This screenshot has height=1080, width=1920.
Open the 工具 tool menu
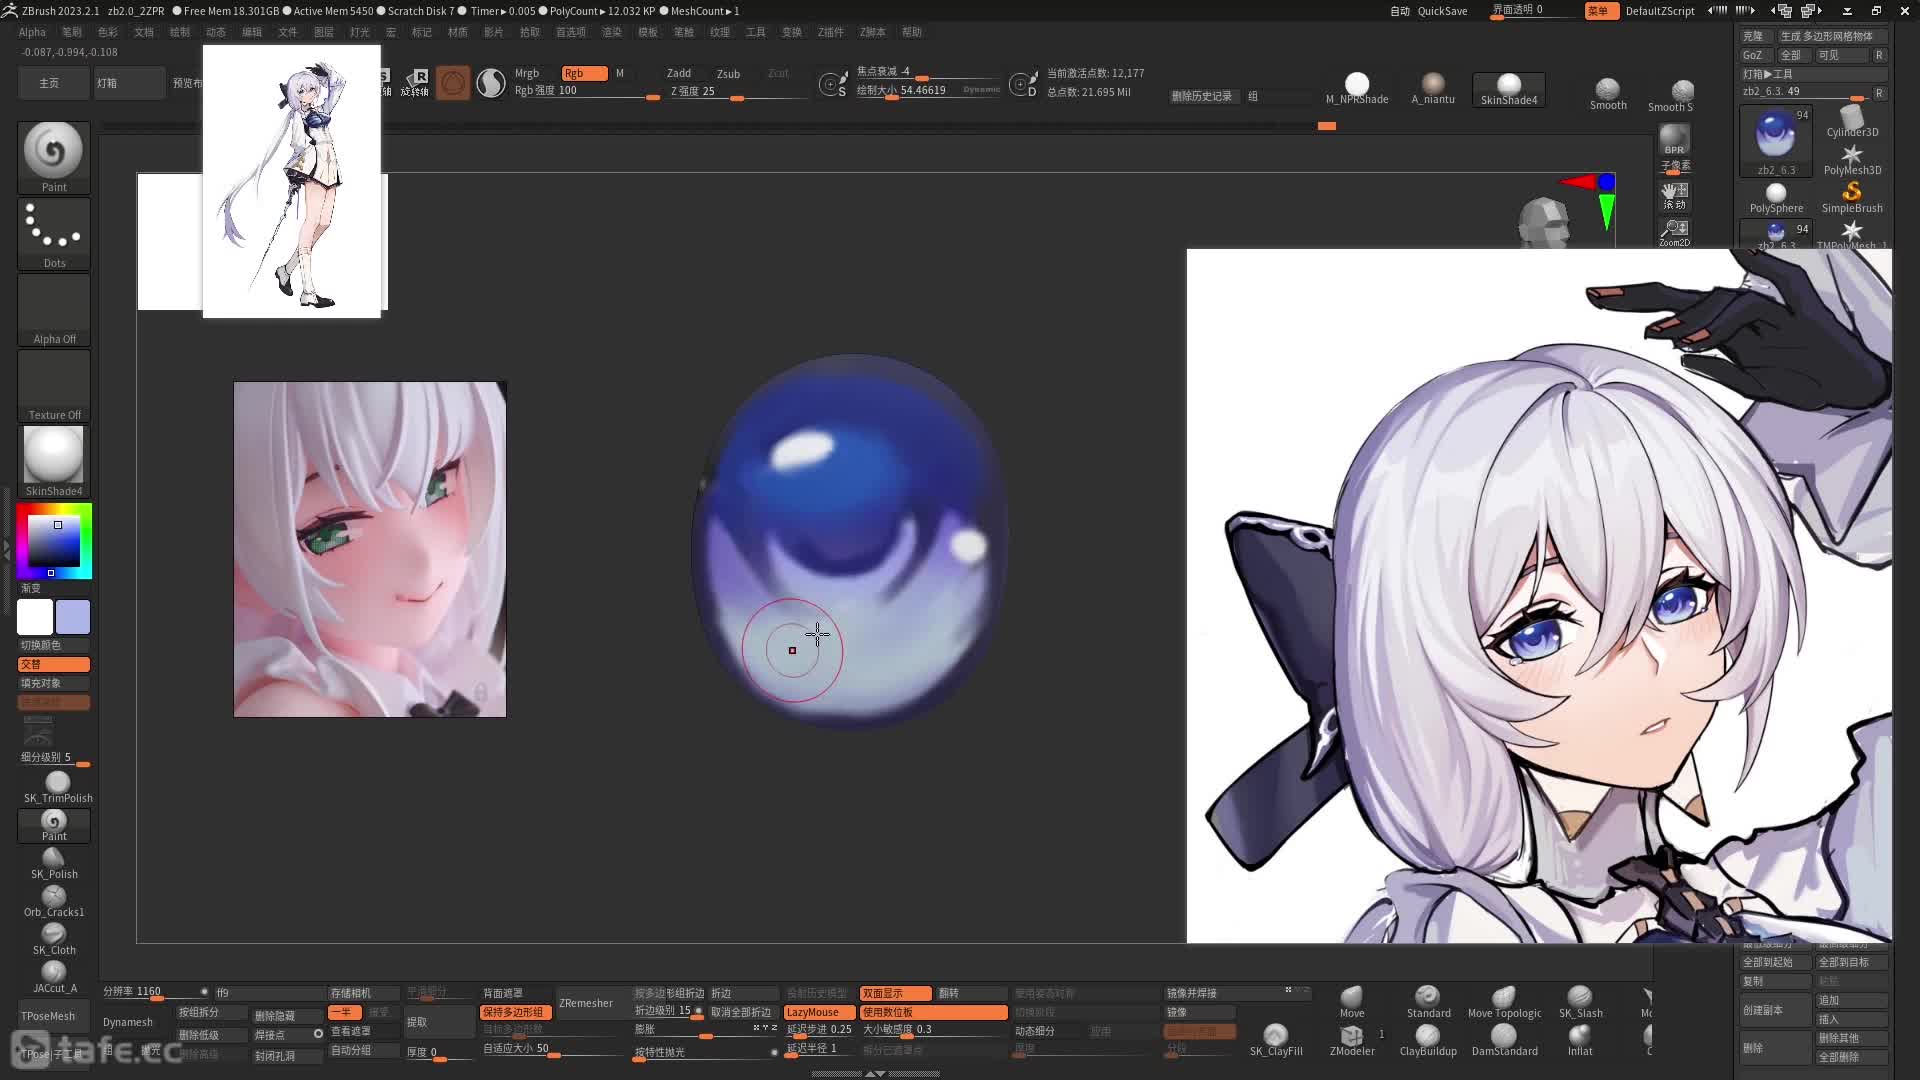pyautogui.click(x=756, y=32)
